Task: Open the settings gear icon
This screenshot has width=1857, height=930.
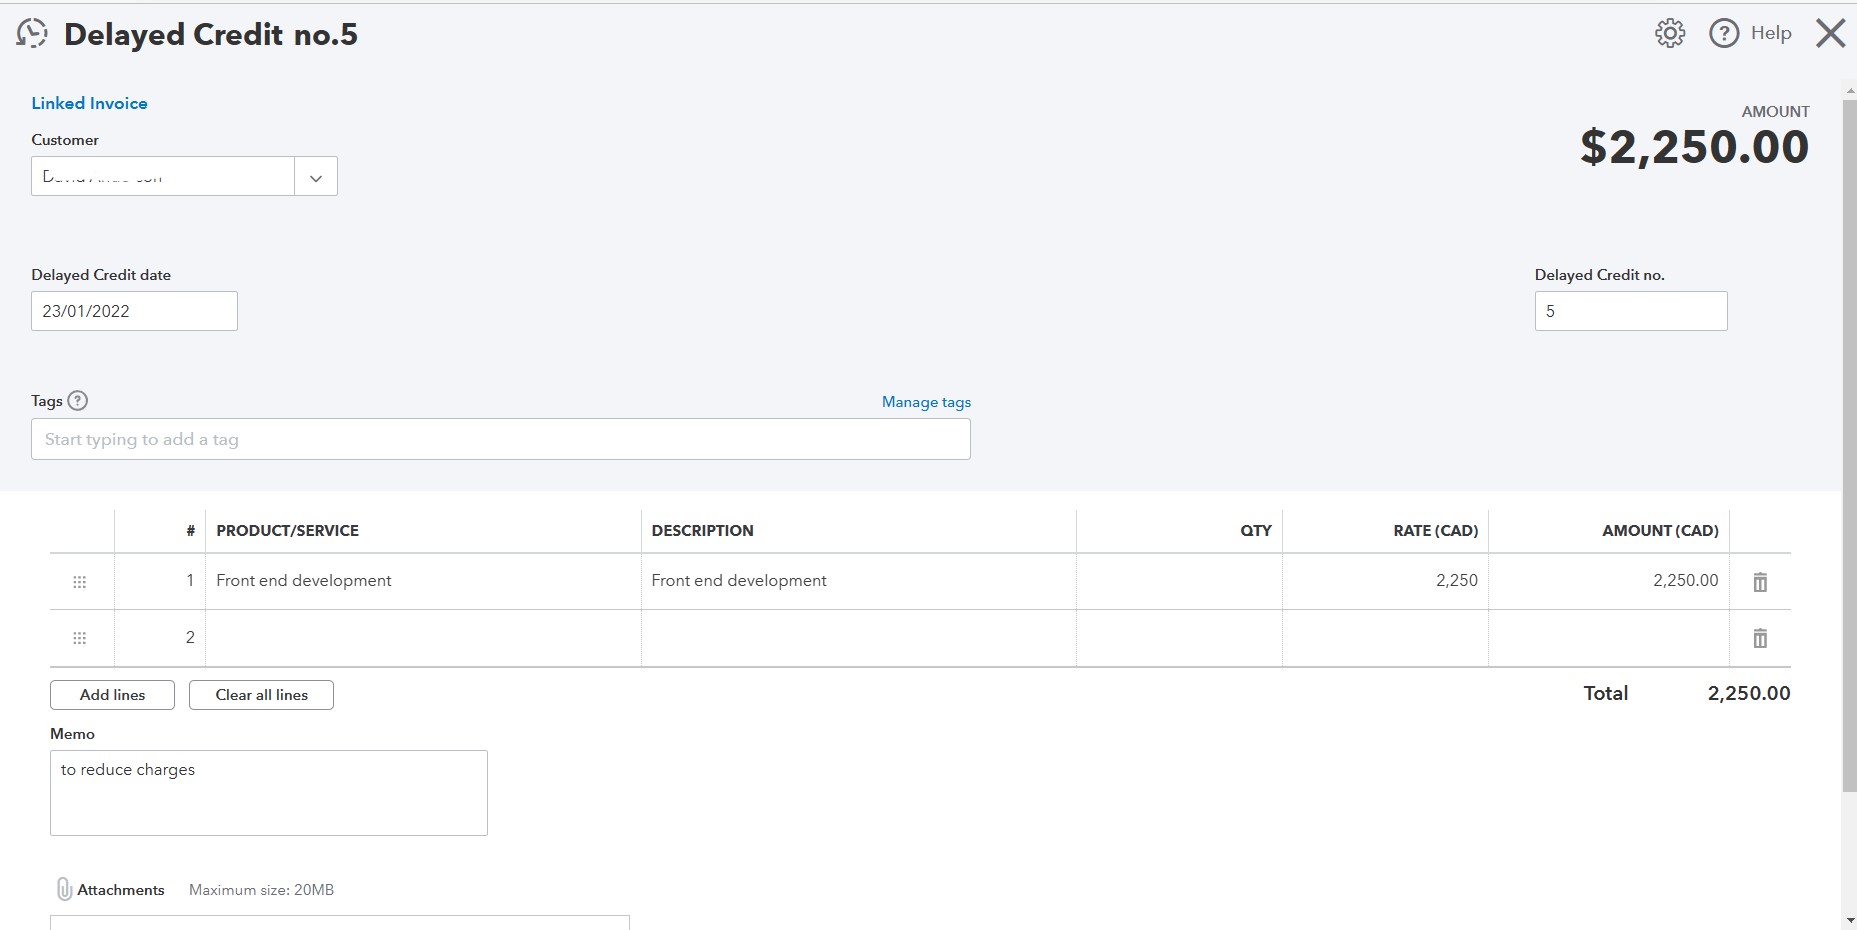Action: (1669, 34)
